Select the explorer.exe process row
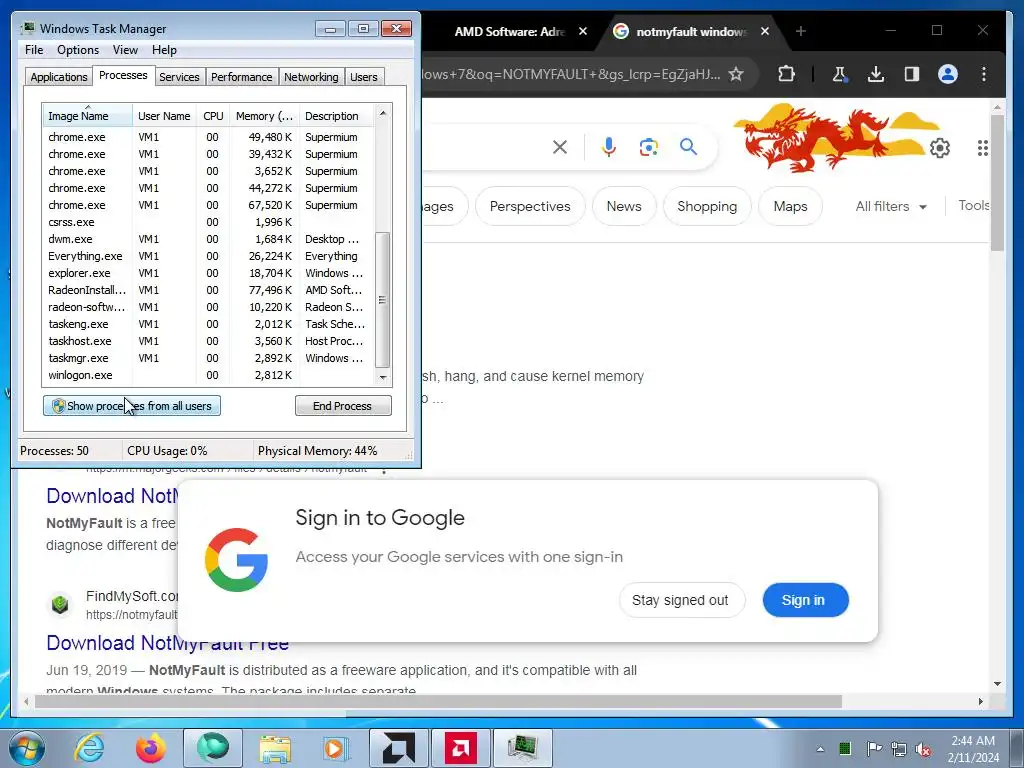The width and height of the screenshot is (1024, 768). point(208,273)
